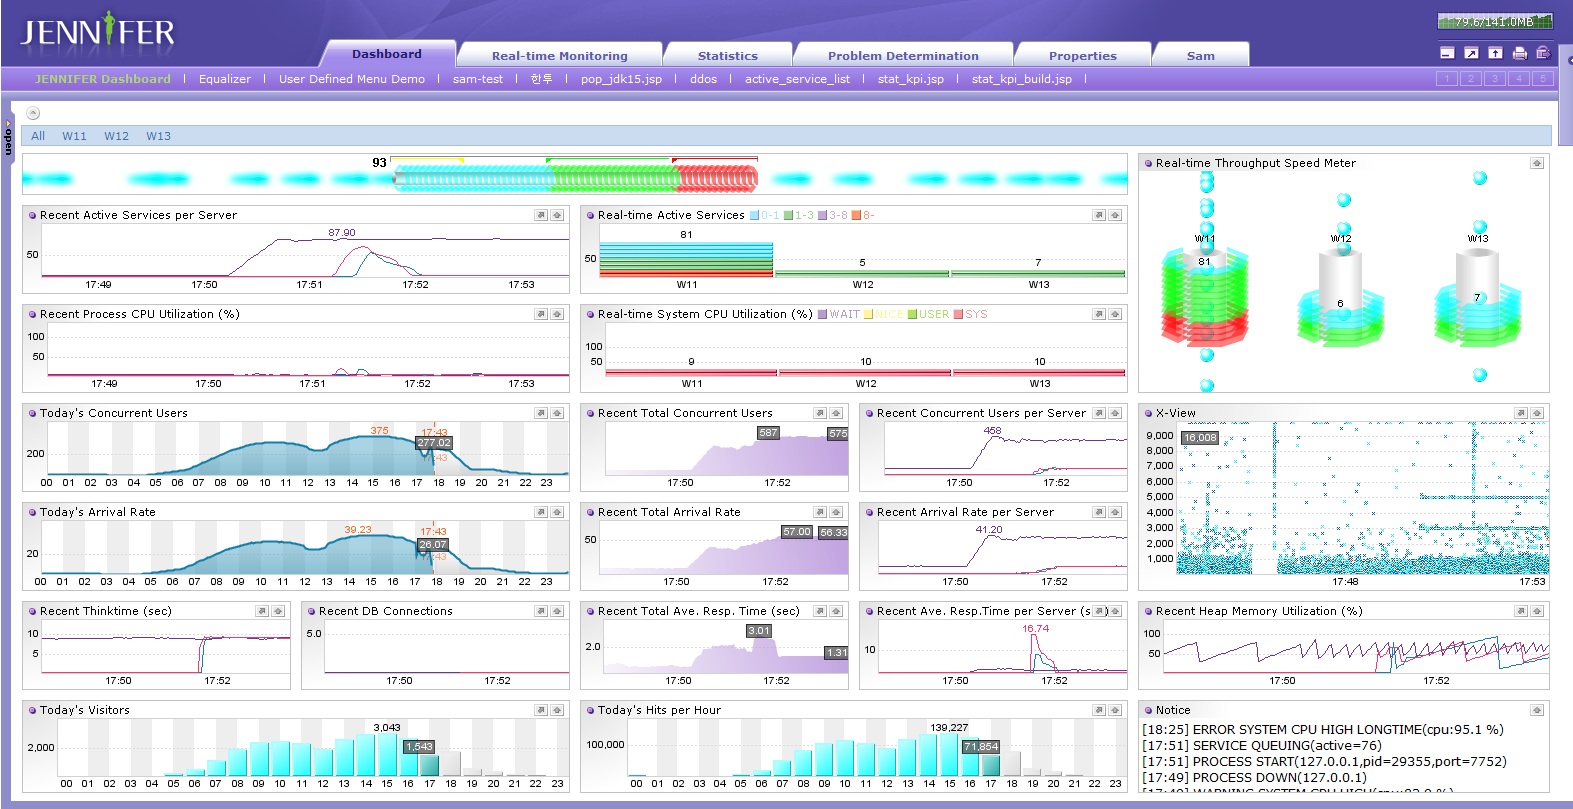1573x809 pixels.
Task: Open the Equalizer submenu link
Action: 225,79
